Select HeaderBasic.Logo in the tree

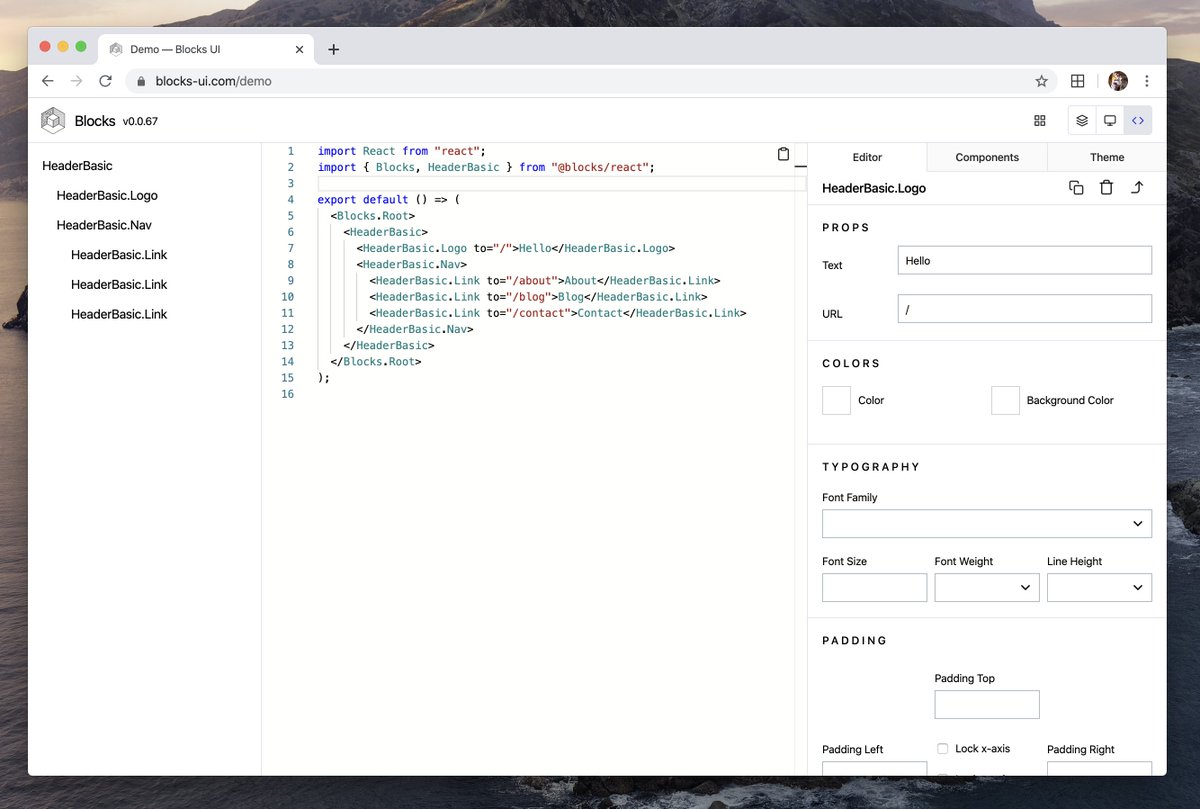pyautogui.click(x=107, y=196)
